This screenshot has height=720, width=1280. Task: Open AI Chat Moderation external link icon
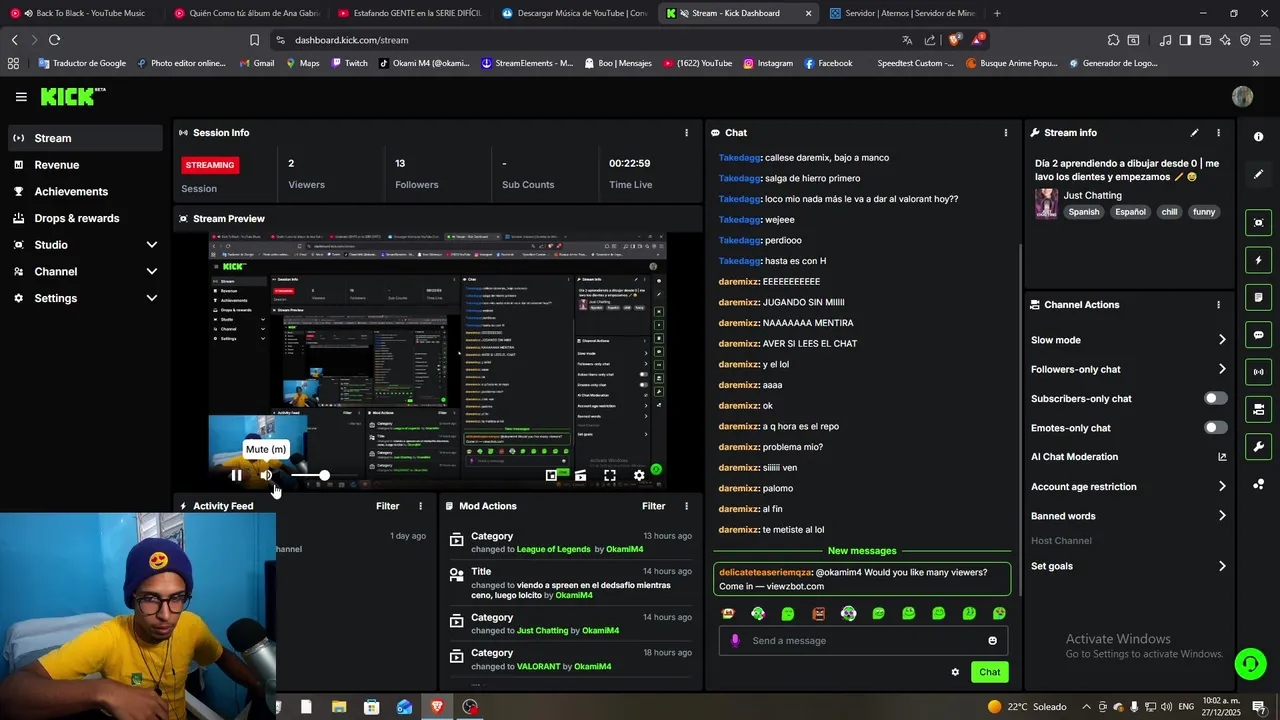[1222, 457]
